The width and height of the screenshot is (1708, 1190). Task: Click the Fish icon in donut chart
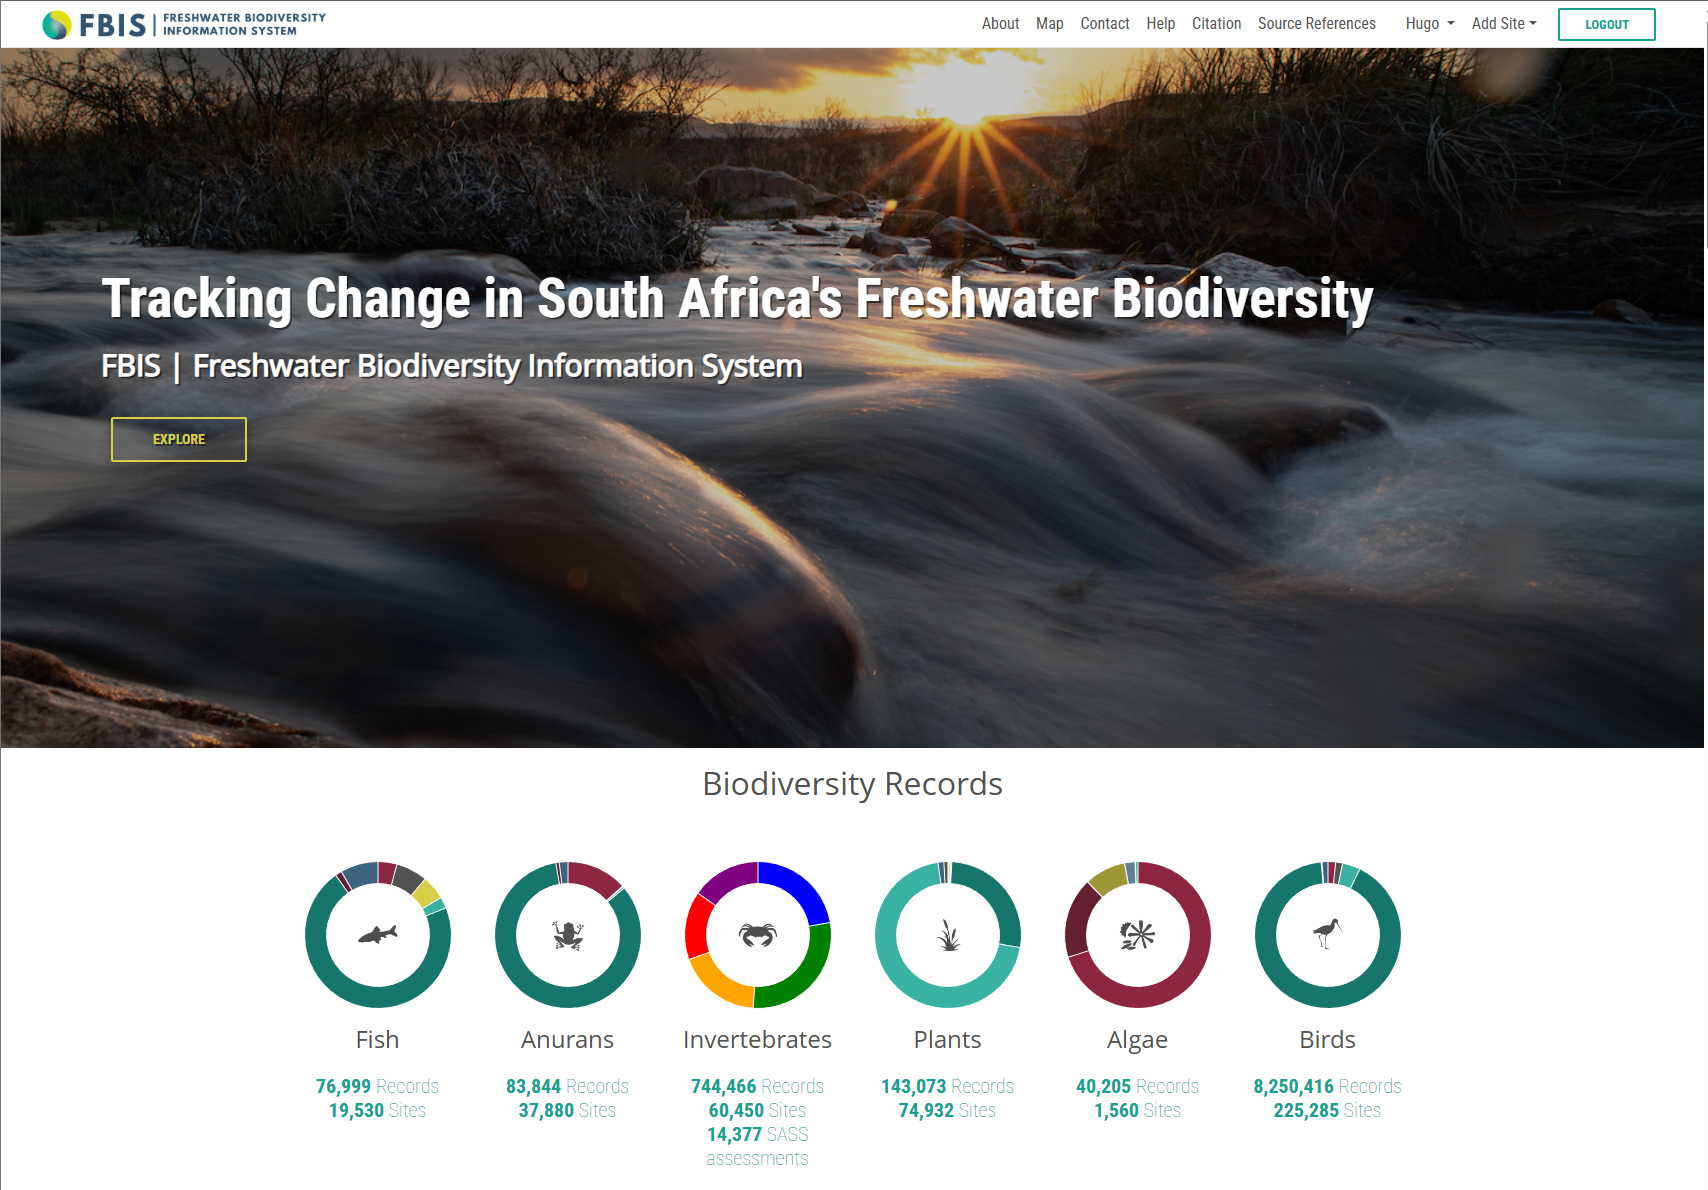[x=378, y=935]
